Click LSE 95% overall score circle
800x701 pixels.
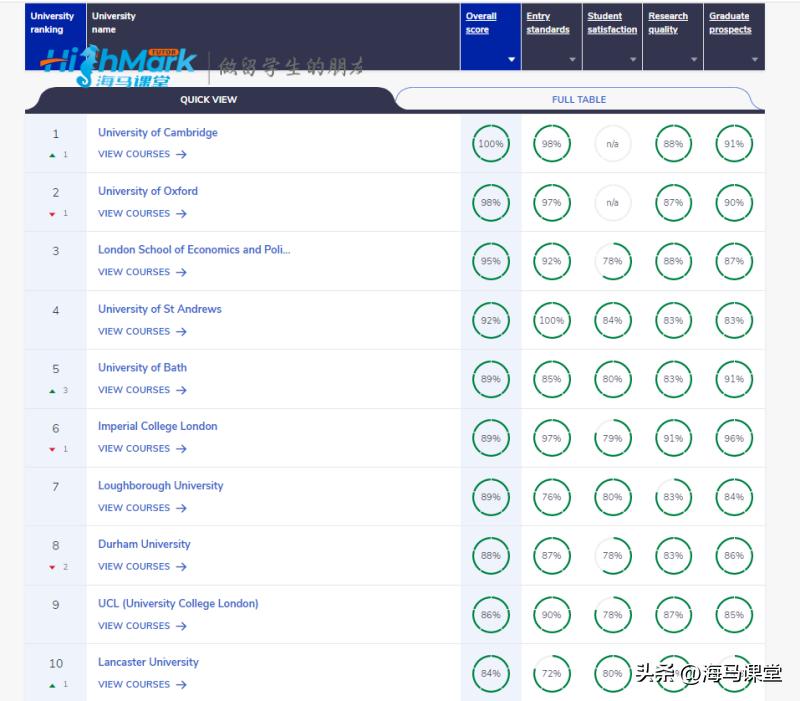(491, 261)
